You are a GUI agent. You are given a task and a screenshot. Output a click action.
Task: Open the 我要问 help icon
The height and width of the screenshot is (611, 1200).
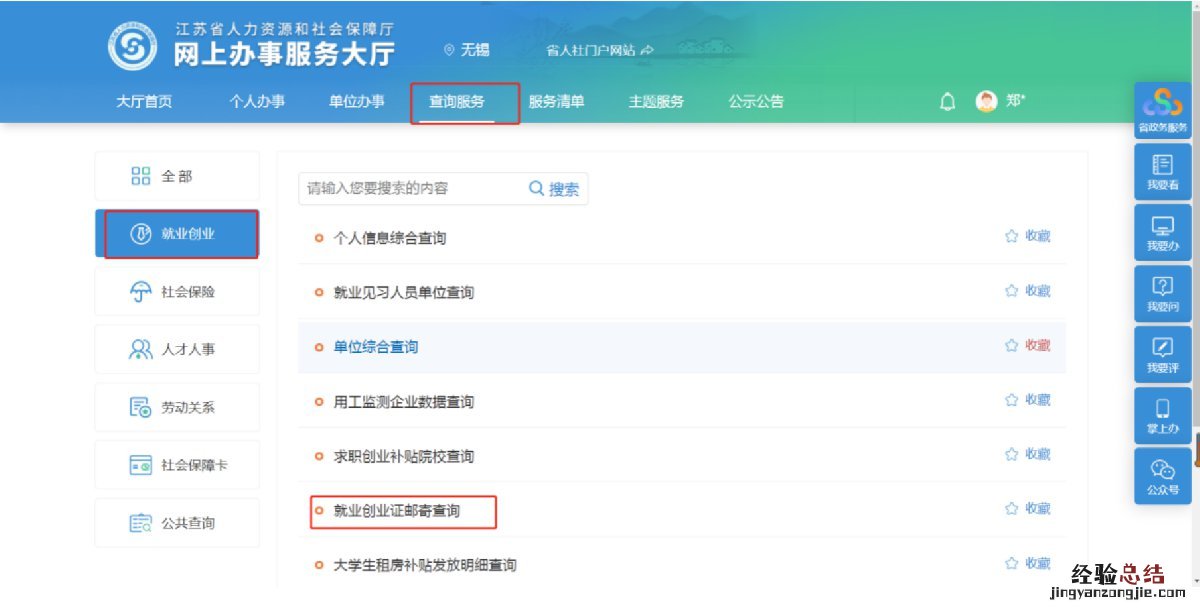(1162, 293)
